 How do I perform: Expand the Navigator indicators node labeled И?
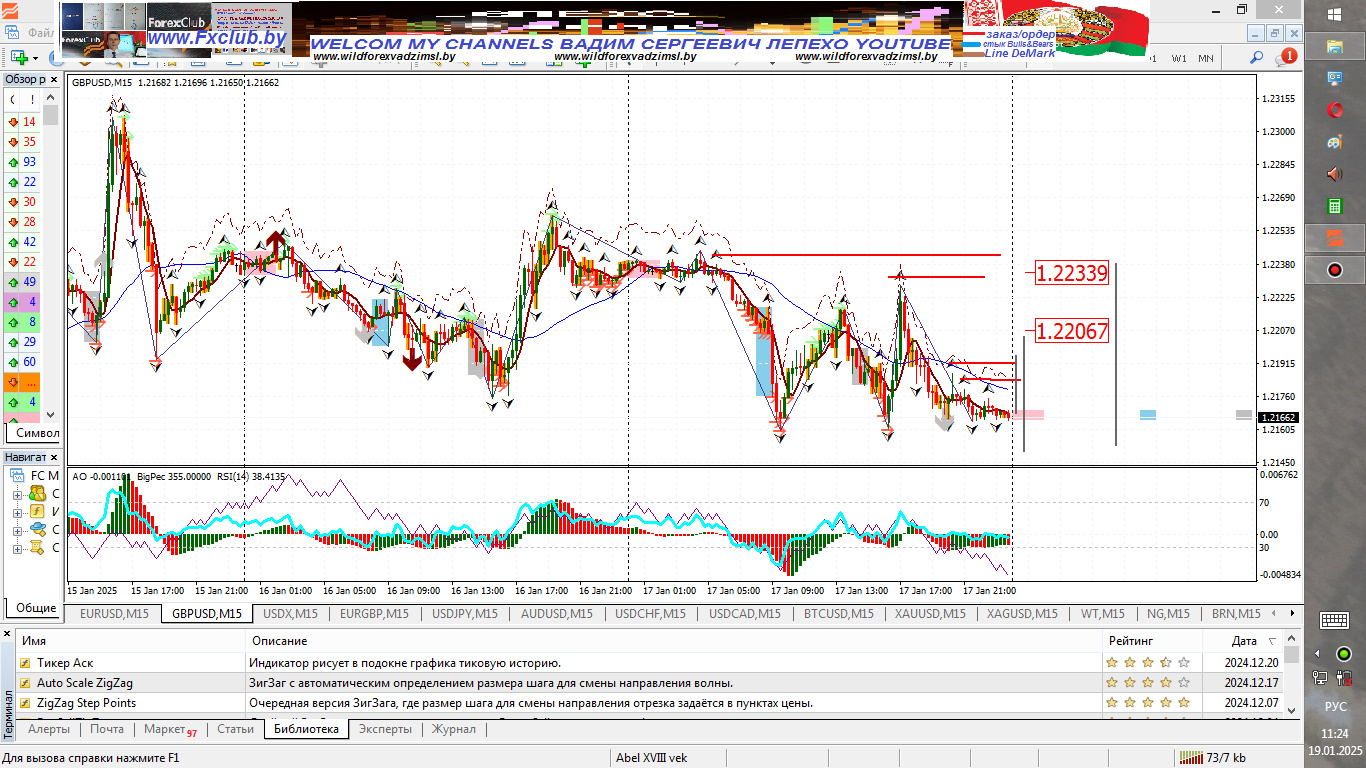(x=17, y=512)
